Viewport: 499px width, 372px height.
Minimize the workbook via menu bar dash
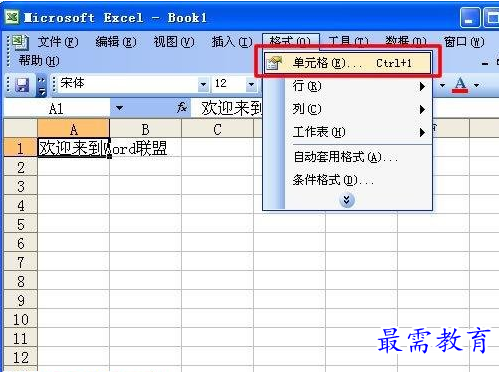pyautogui.click(x=485, y=63)
